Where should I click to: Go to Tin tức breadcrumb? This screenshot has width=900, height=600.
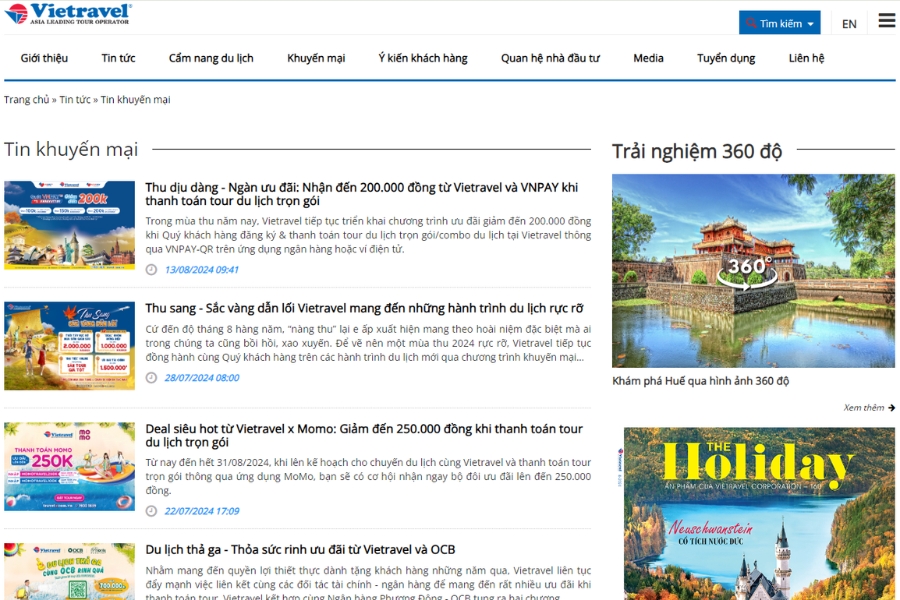pos(75,99)
